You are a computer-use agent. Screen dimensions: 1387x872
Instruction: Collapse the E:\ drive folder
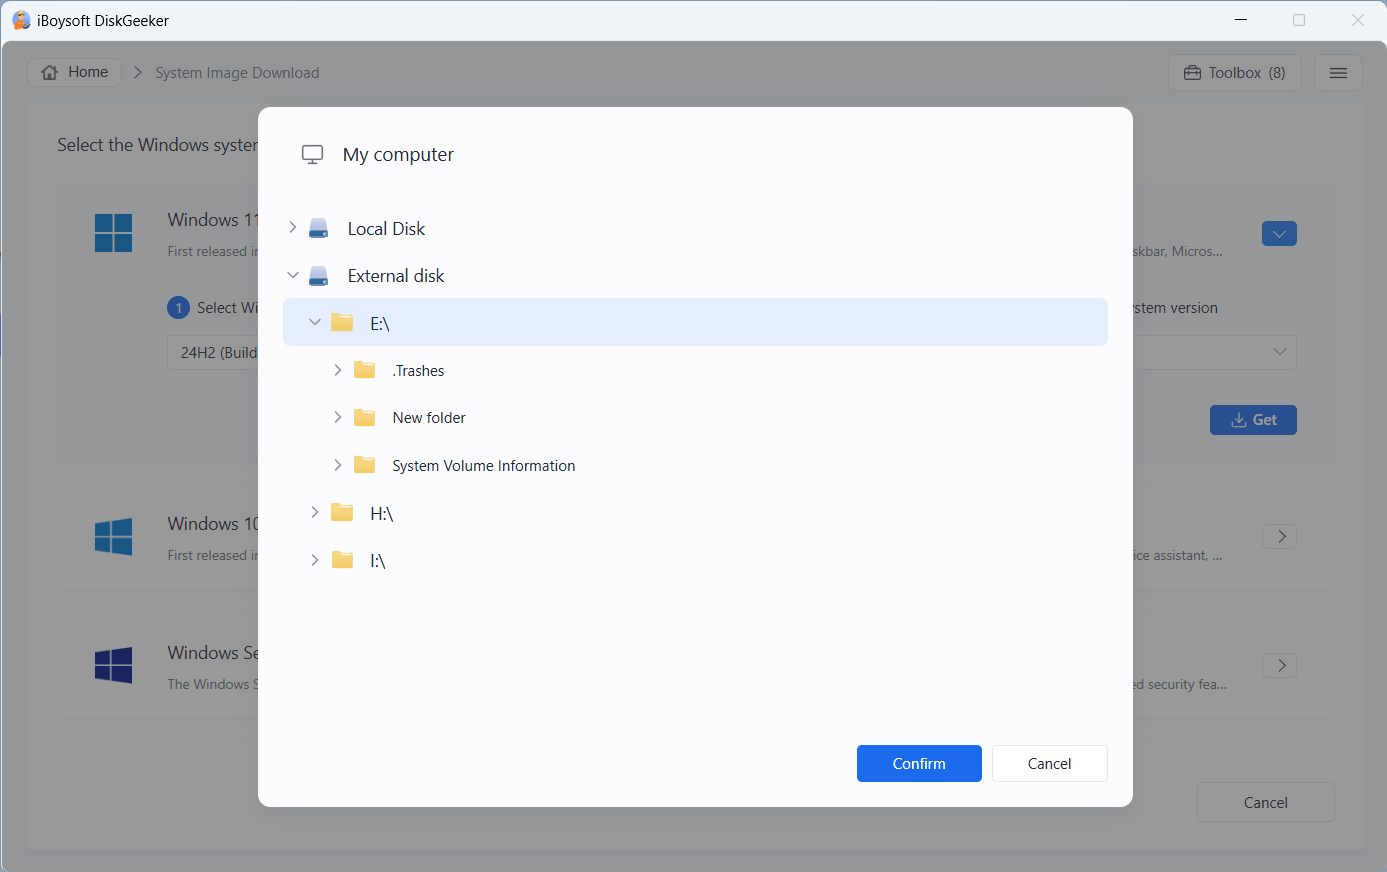pyautogui.click(x=314, y=322)
